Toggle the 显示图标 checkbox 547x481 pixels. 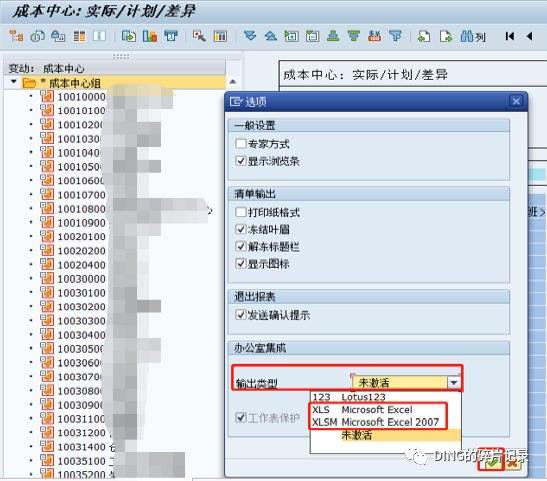(x=241, y=263)
